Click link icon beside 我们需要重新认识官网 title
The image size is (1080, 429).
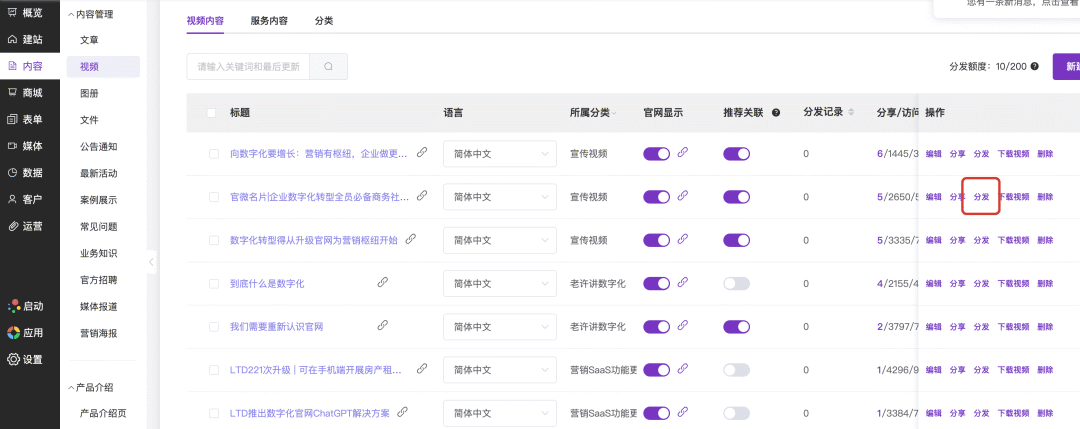(x=382, y=326)
